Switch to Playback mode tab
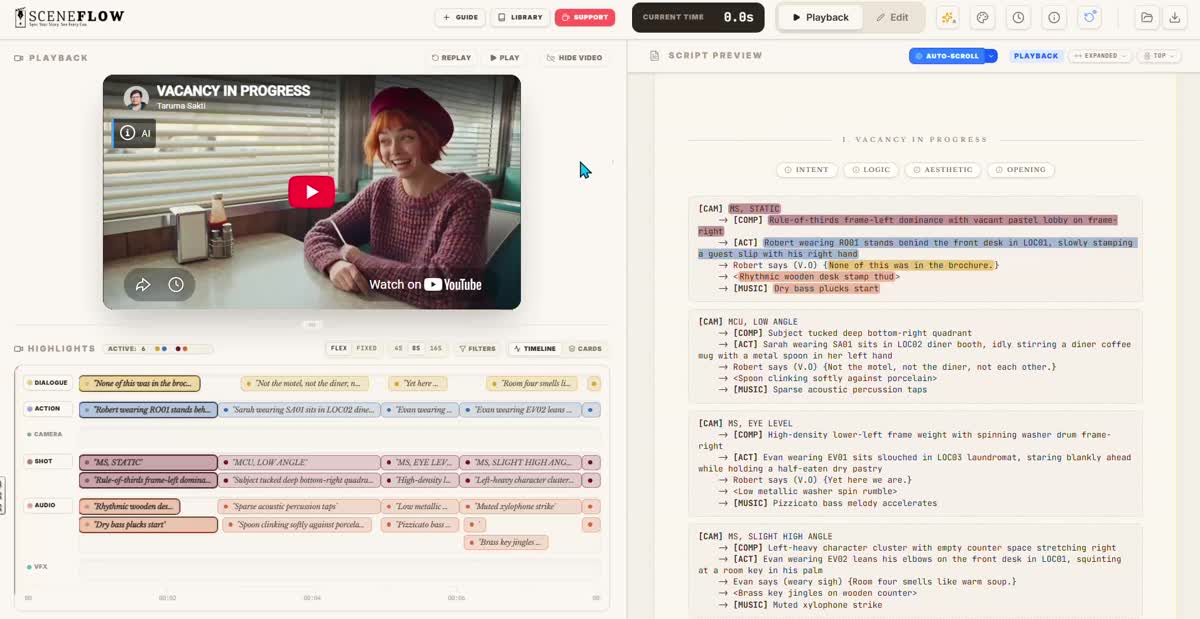This screenshot has height=619, width=1200. 820,17
